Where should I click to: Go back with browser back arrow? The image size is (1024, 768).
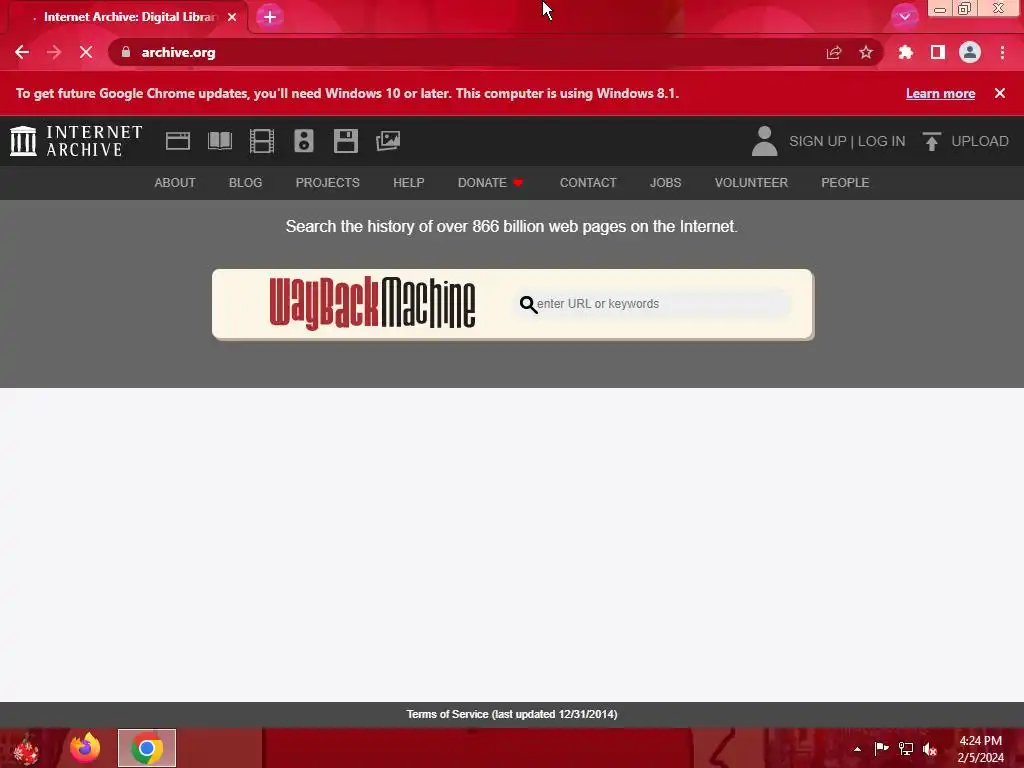(22, 52)
